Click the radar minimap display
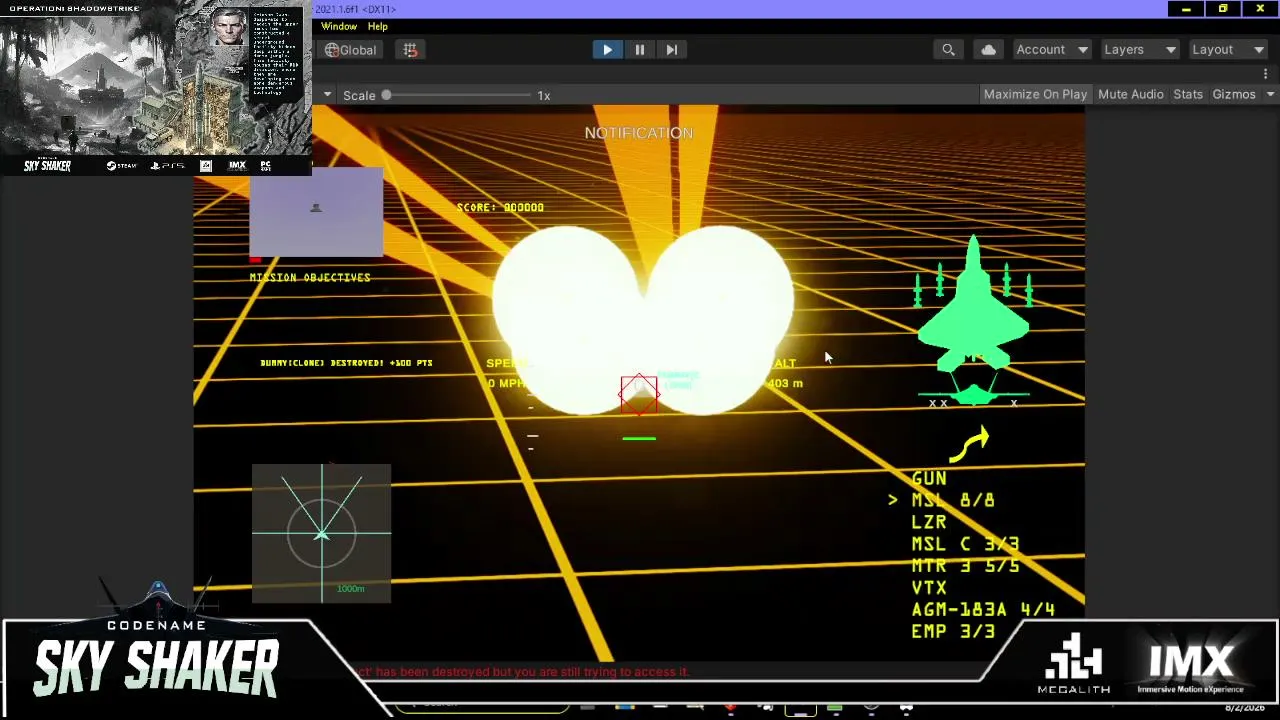Viewport: 1280px width, 720px height. pos(321,534)
